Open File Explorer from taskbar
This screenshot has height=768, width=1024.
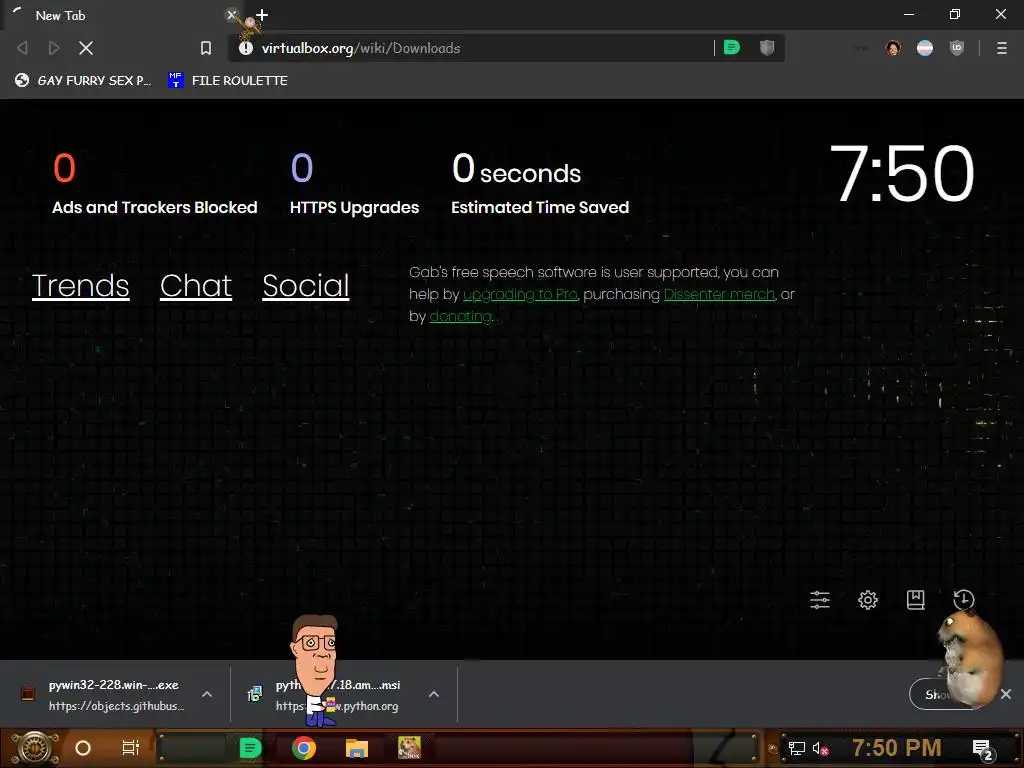[357, 748]
